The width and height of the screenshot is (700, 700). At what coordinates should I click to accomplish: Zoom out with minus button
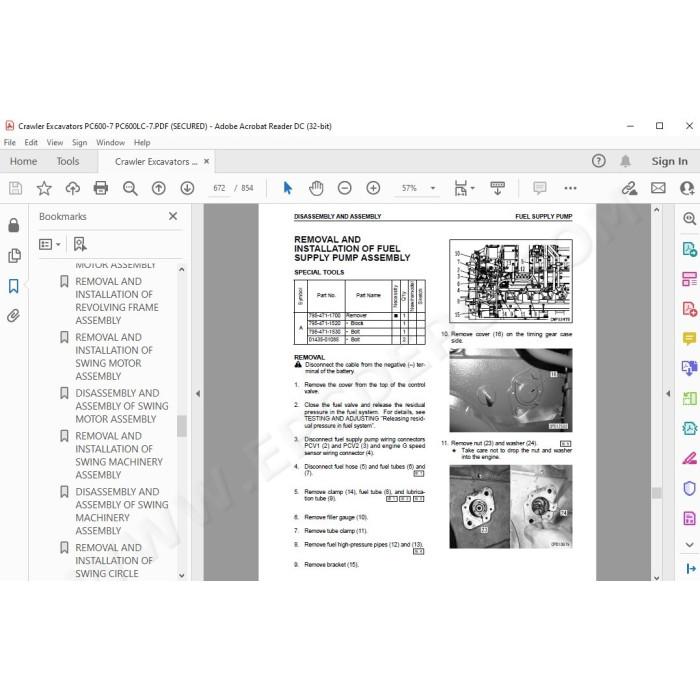(x=344, y=188)
